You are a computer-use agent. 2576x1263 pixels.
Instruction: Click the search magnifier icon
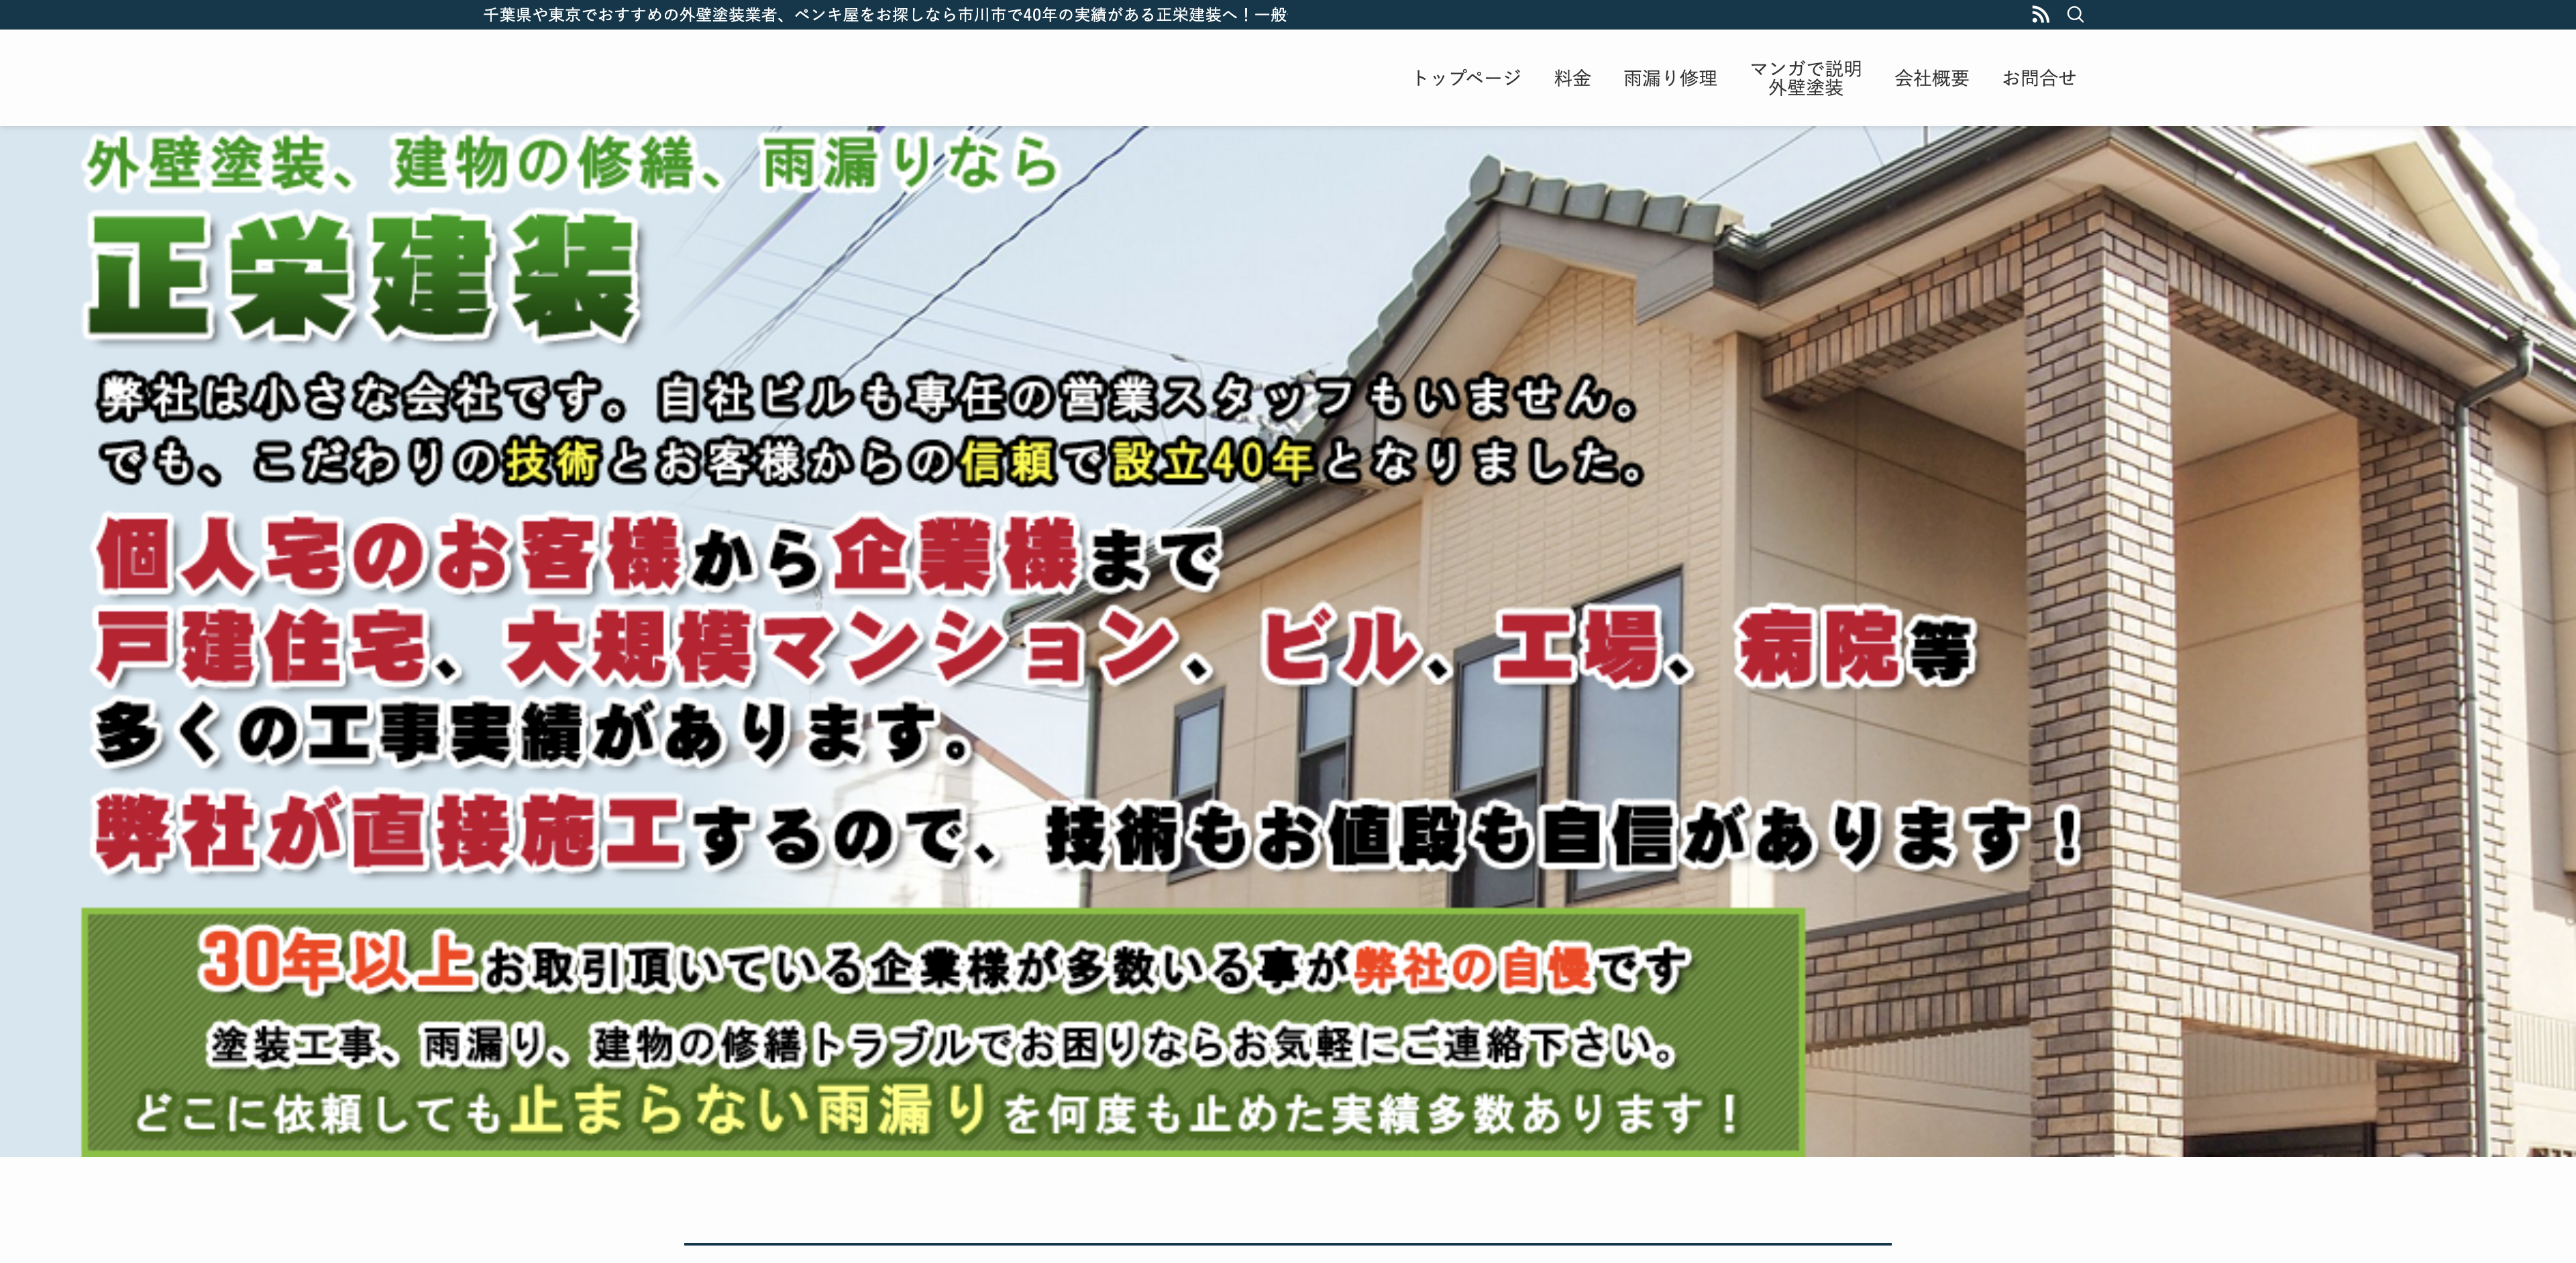[2075, 15]
